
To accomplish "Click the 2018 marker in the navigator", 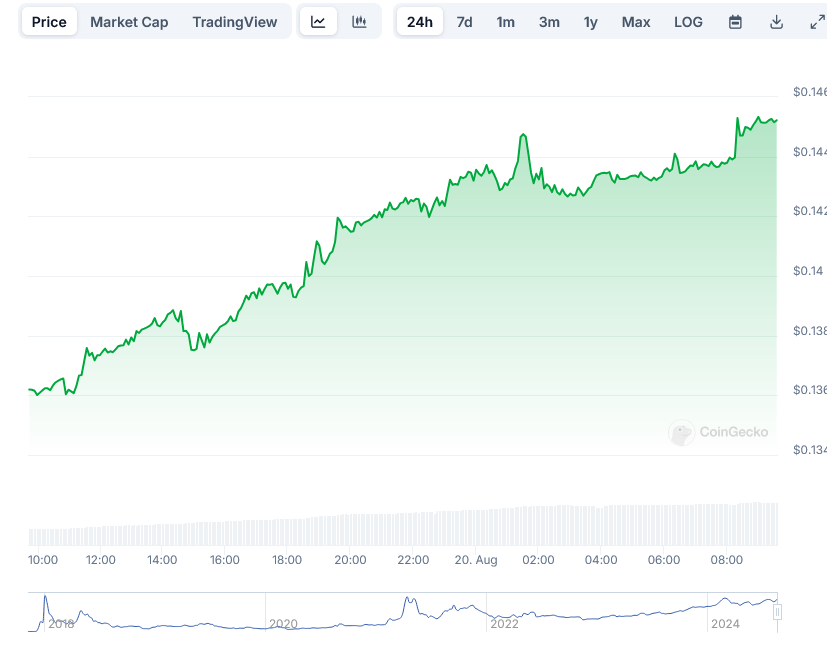I will coord(61,624).
